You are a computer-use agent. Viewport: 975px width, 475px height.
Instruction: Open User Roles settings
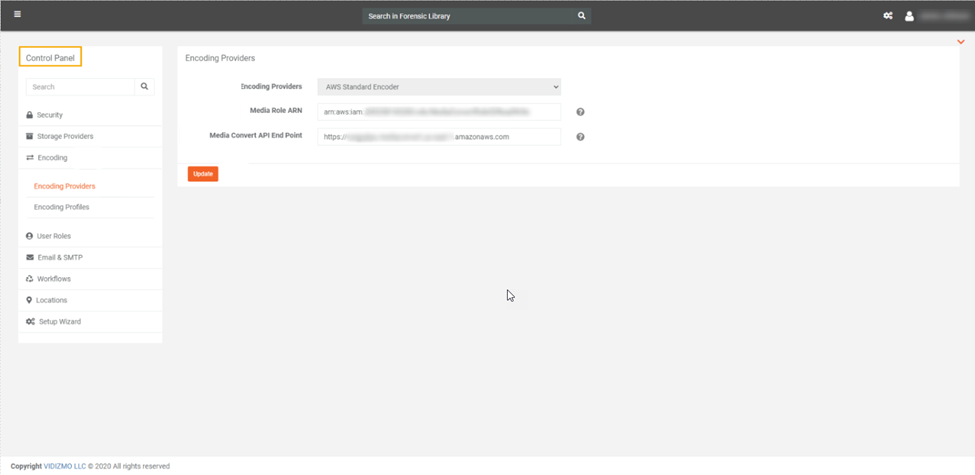pos(53,236)
